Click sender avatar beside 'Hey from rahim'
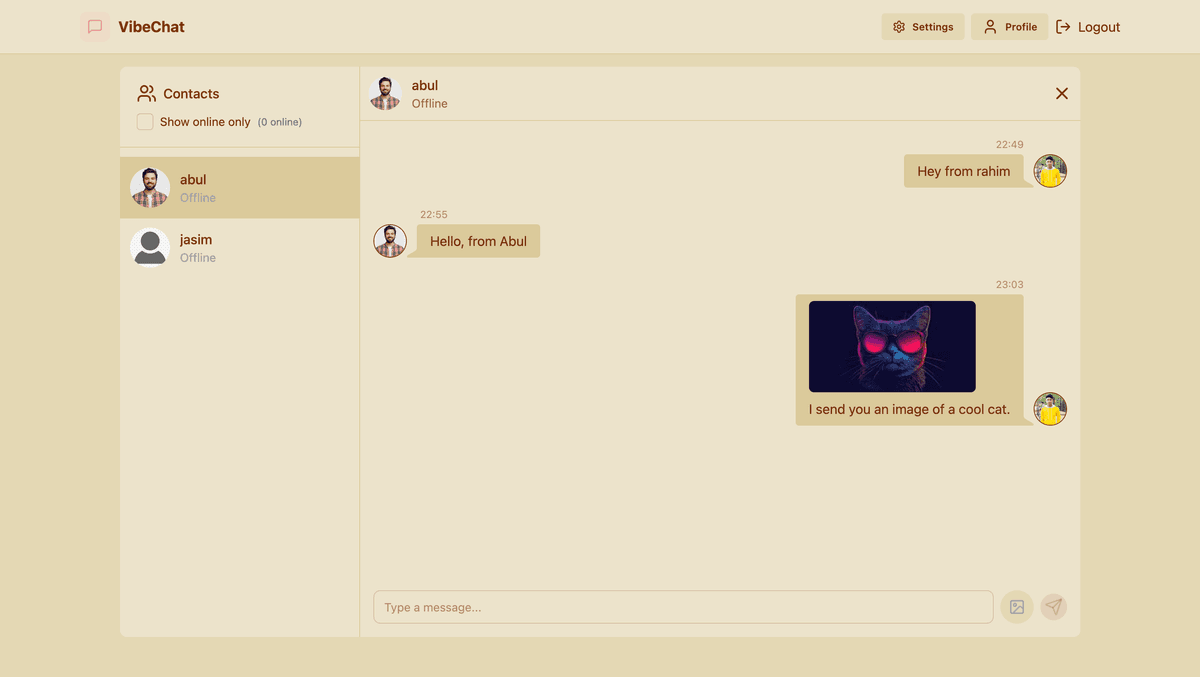 click(x=1050, y=171)
